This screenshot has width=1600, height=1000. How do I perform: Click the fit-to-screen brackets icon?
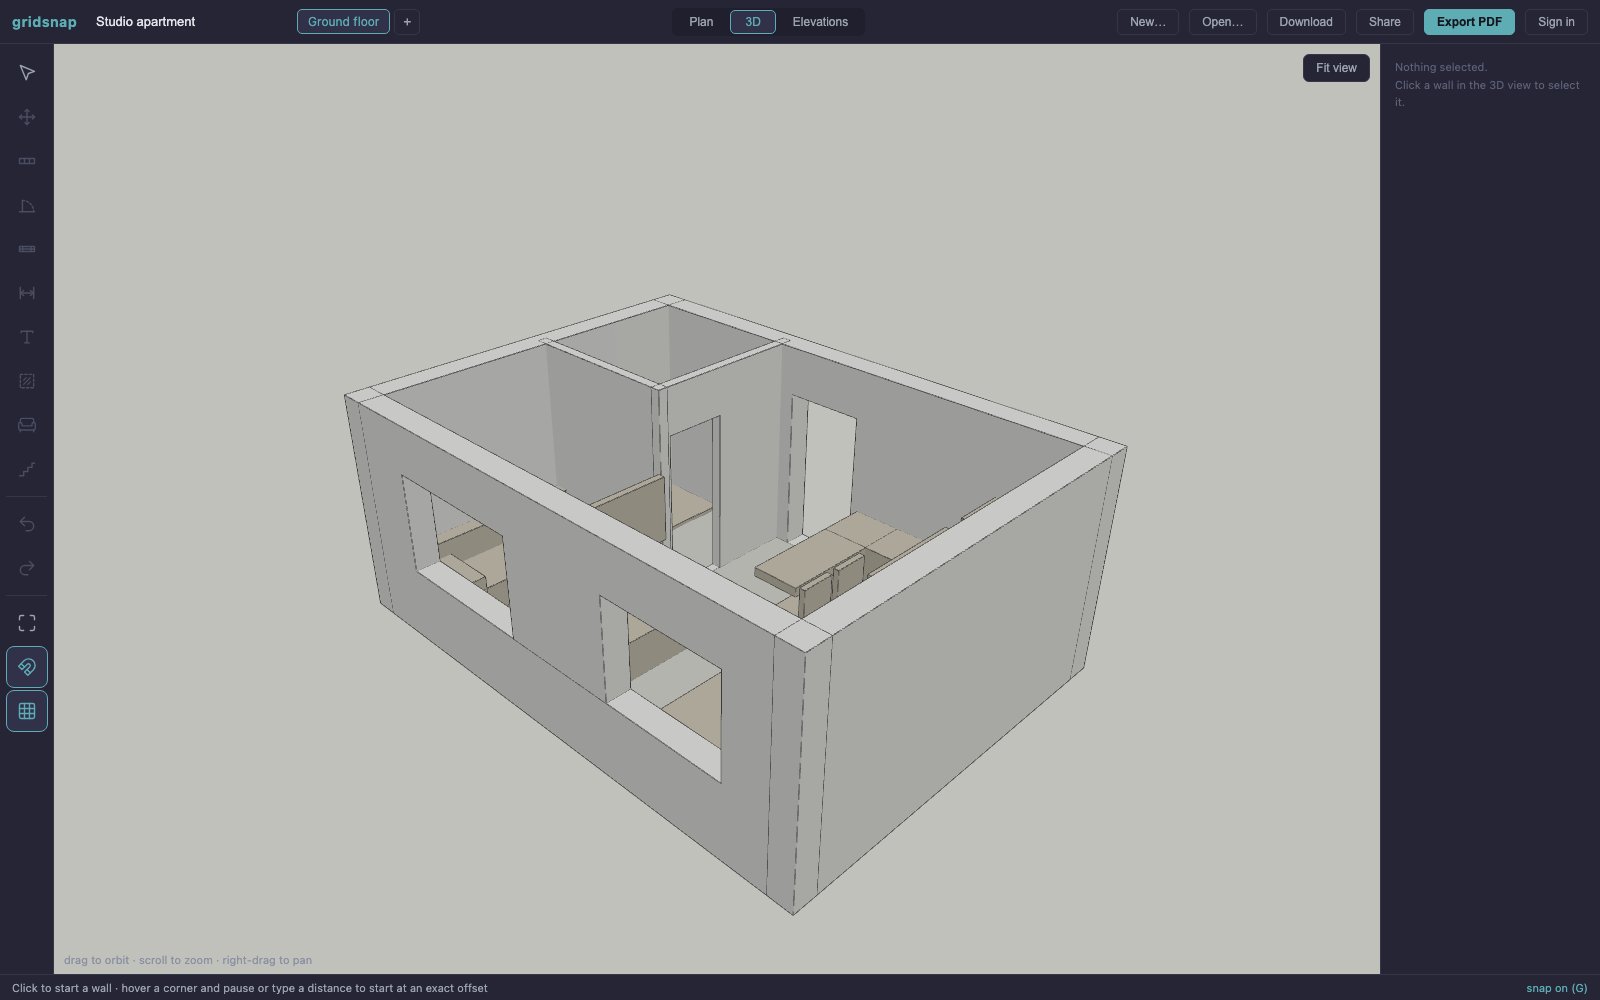coord(27,623)
